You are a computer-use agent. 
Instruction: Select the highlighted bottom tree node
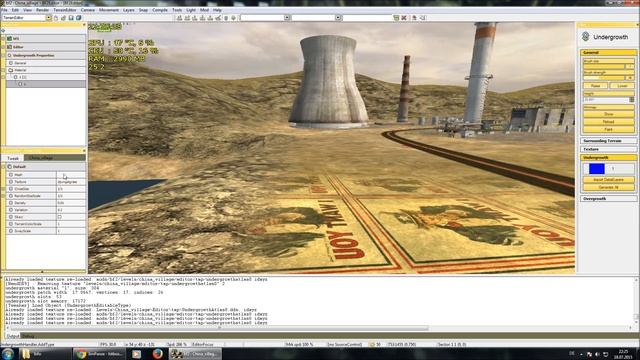46,84
